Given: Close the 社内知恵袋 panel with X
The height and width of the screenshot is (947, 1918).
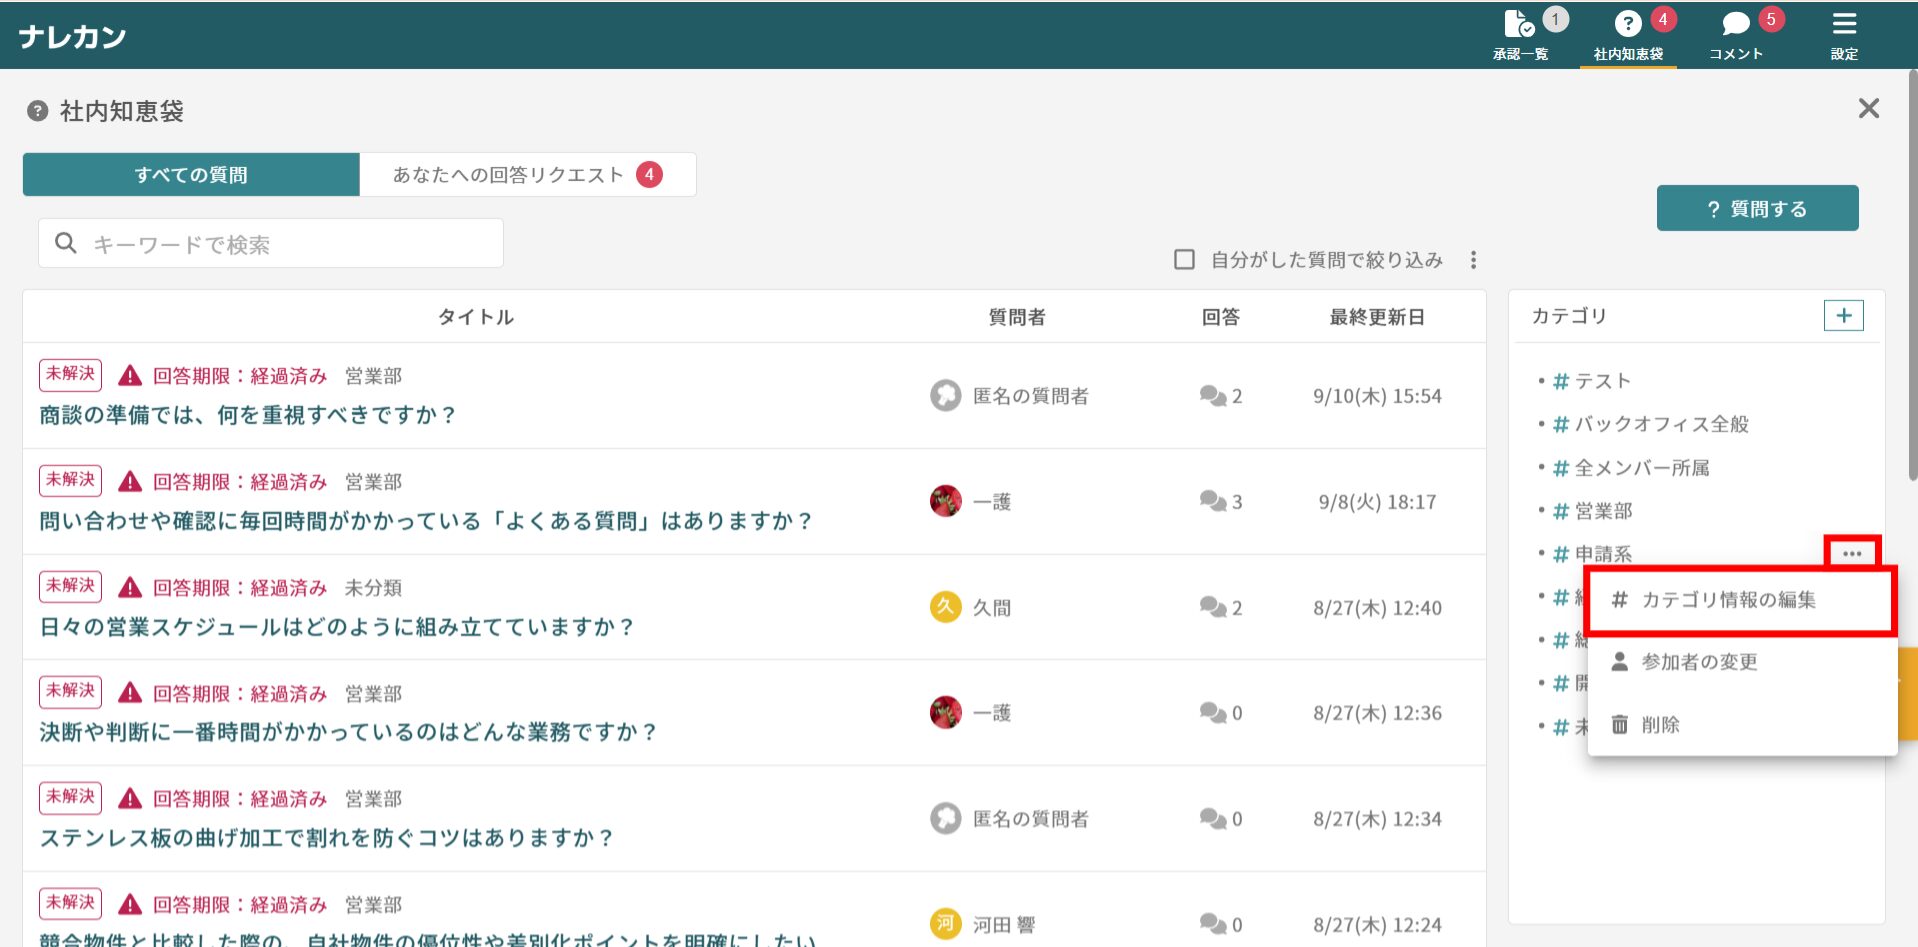Looking at the screenshot, I should coord(1868,108).
